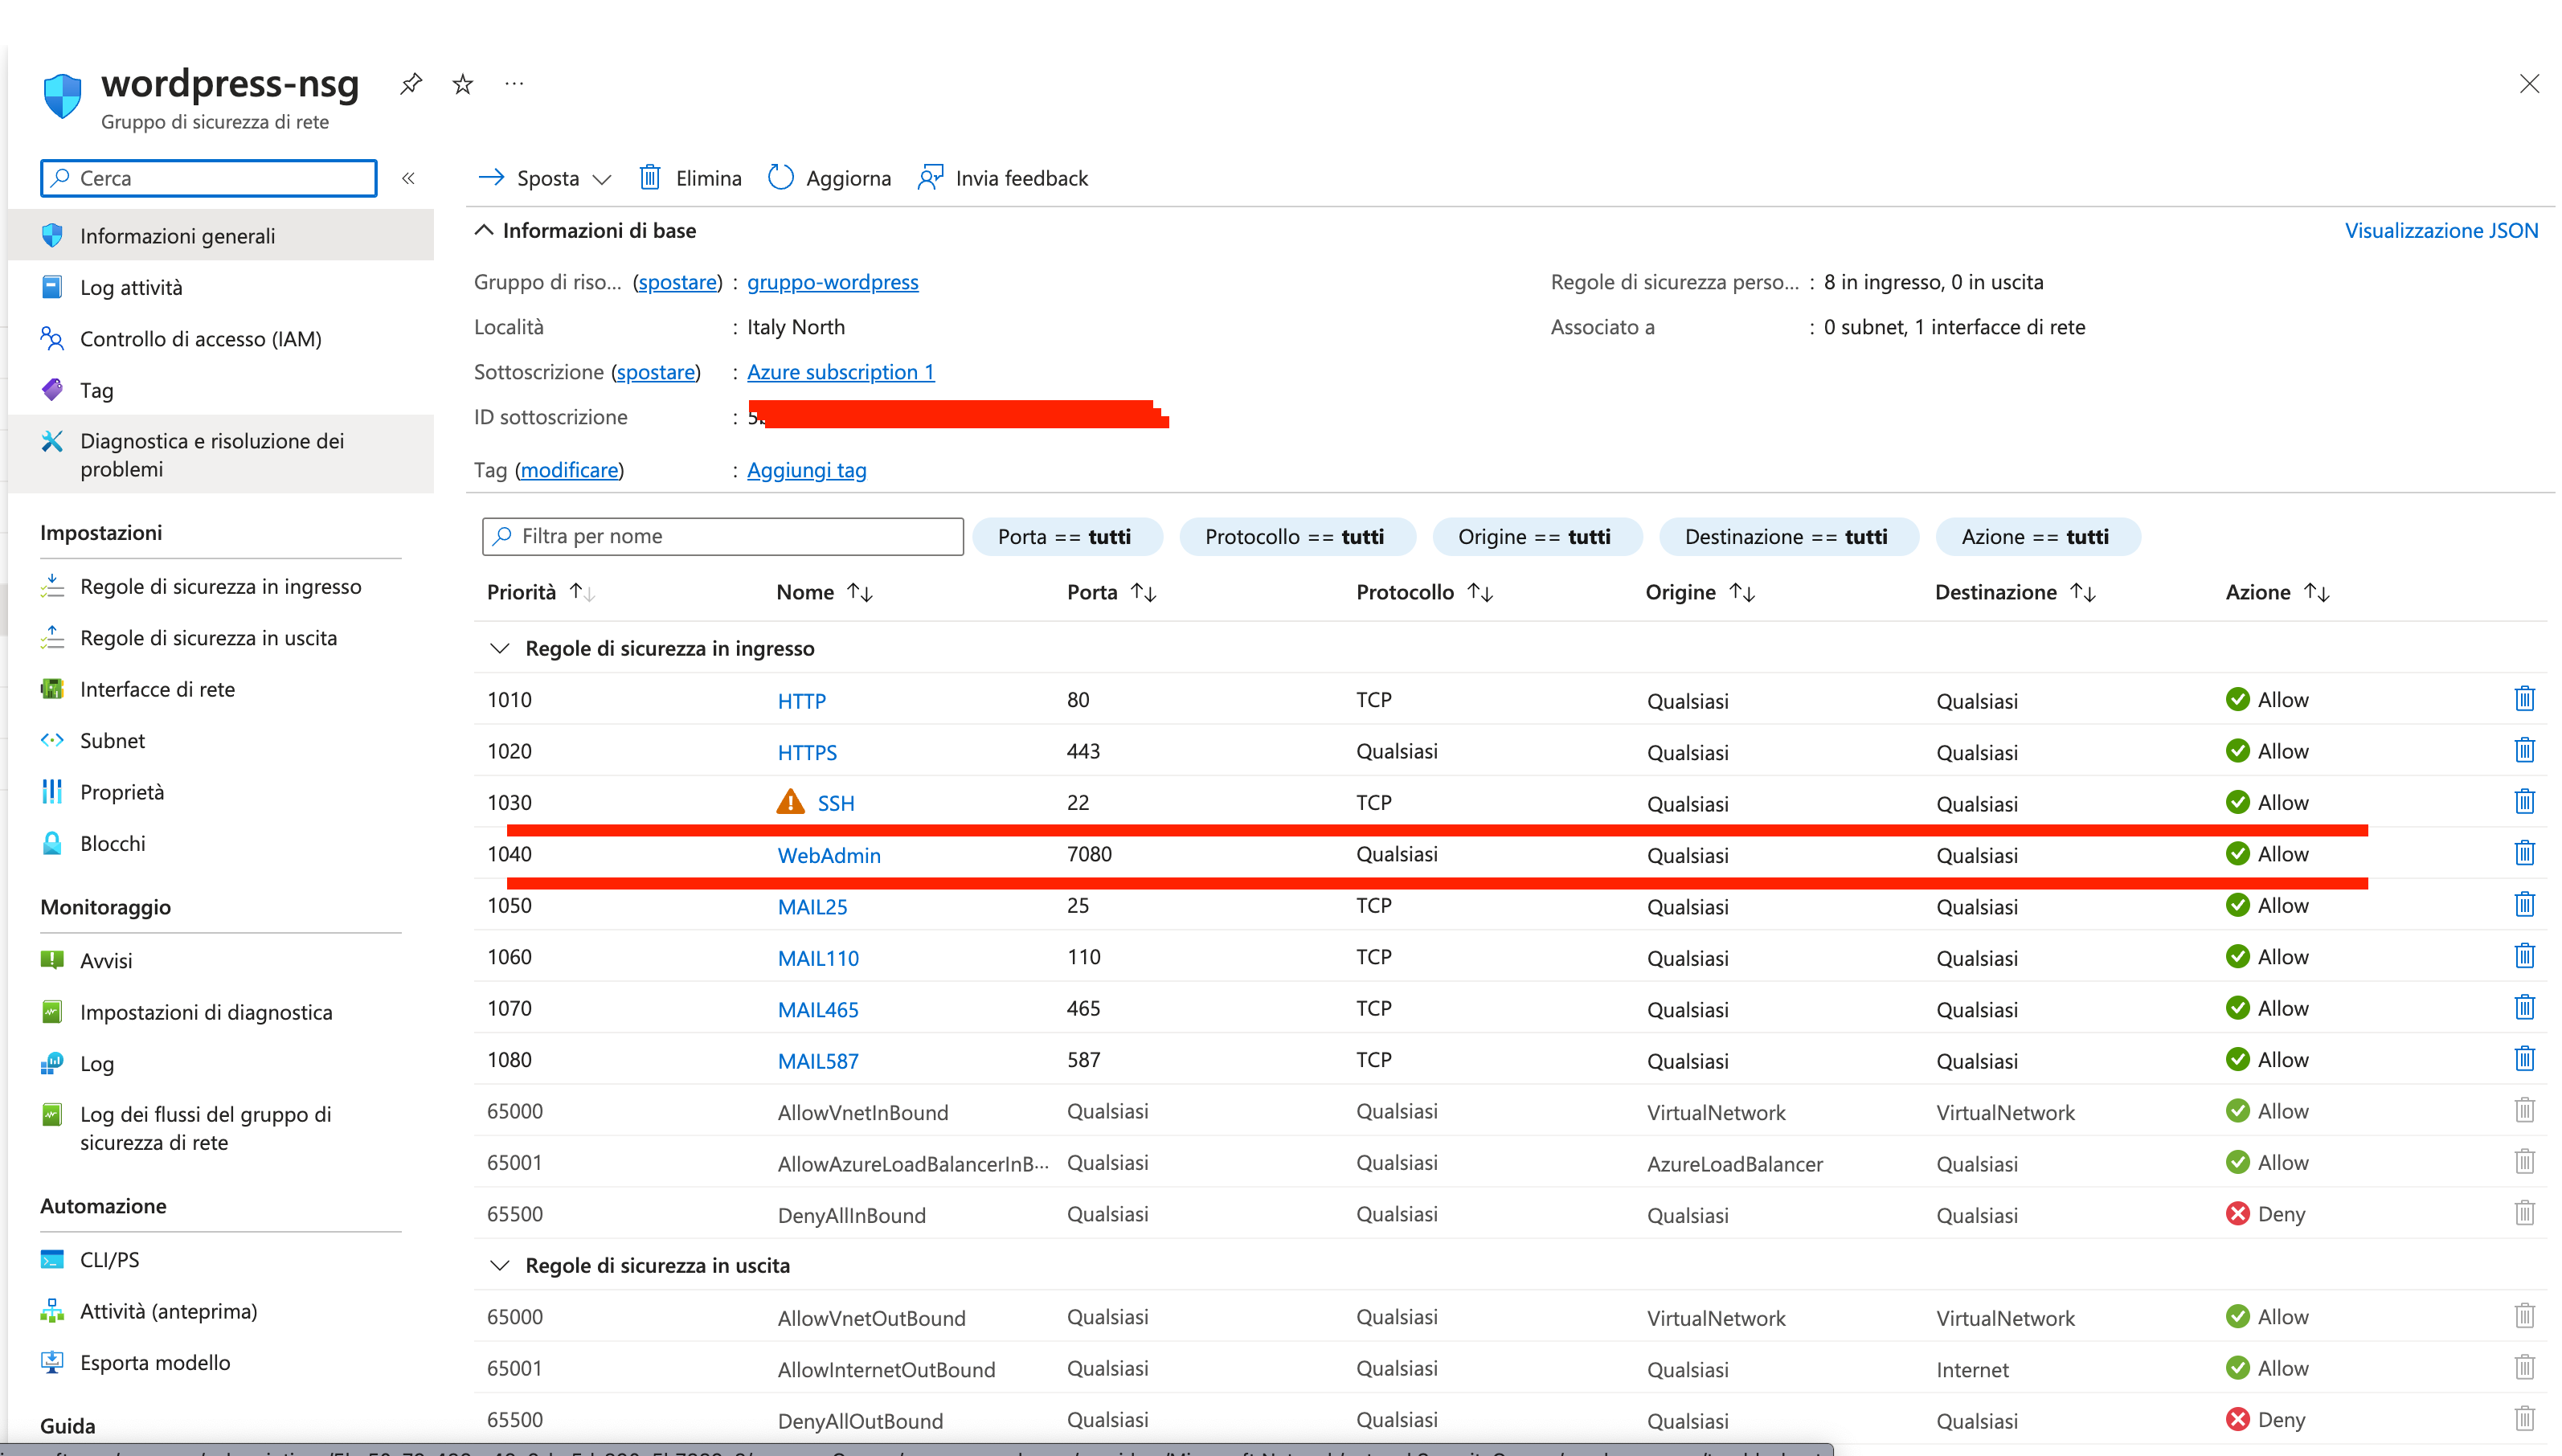Open Regole di sicurezza in ingresso
Screen dimensions: 2562x1456
point(221,586)
